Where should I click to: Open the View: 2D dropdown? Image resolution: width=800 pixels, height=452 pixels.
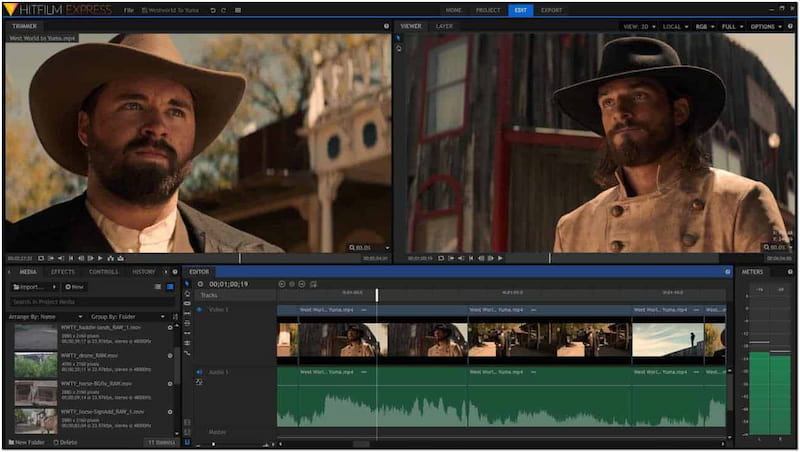click(639, 27)
